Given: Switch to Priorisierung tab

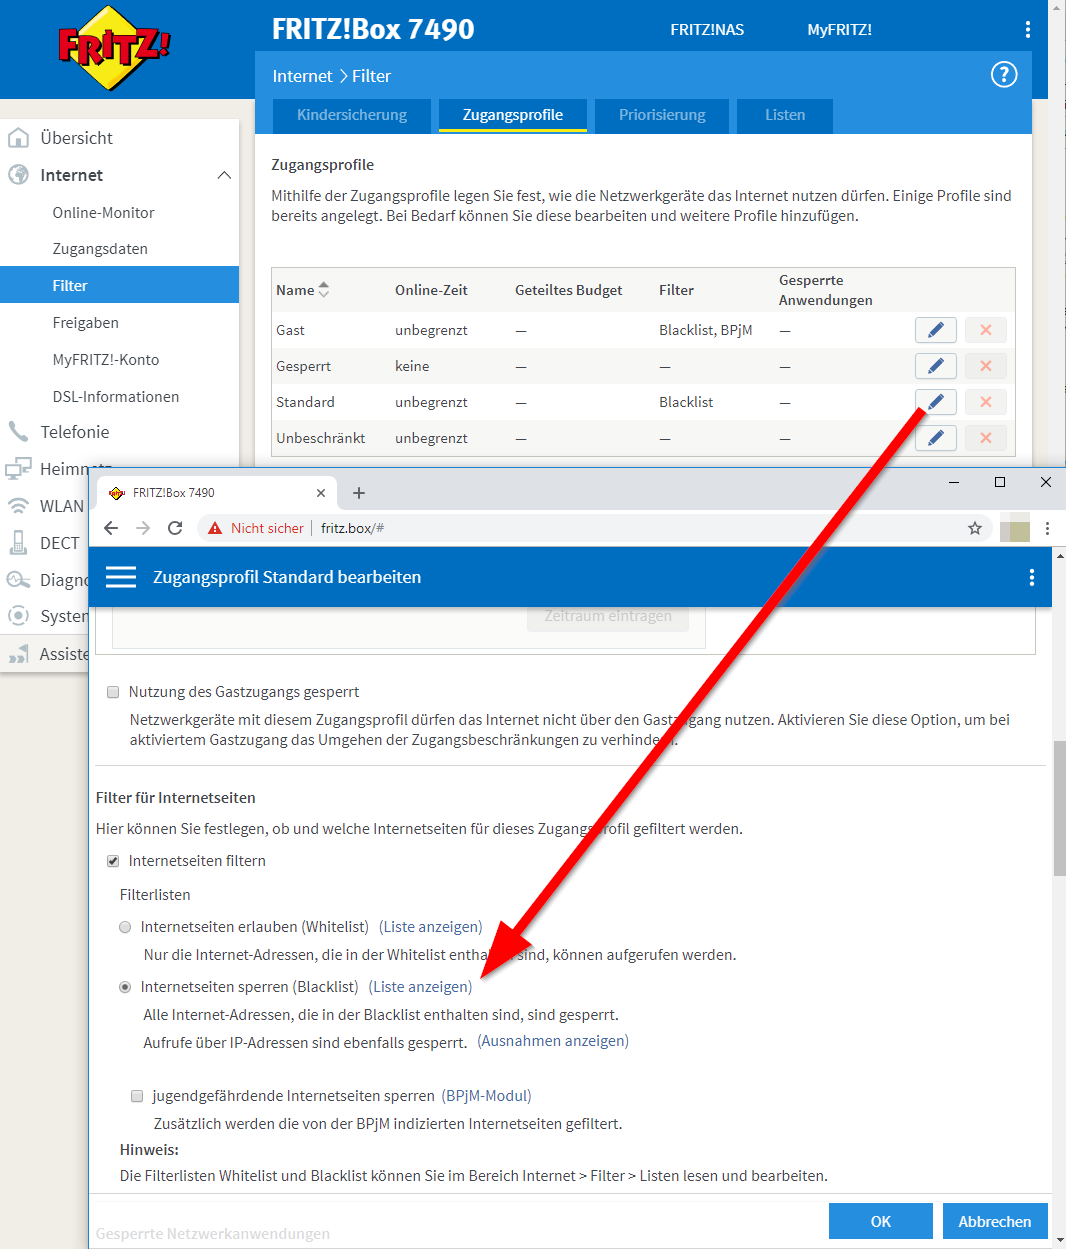Looking at the screenshot, I should (x=662, y=115).
